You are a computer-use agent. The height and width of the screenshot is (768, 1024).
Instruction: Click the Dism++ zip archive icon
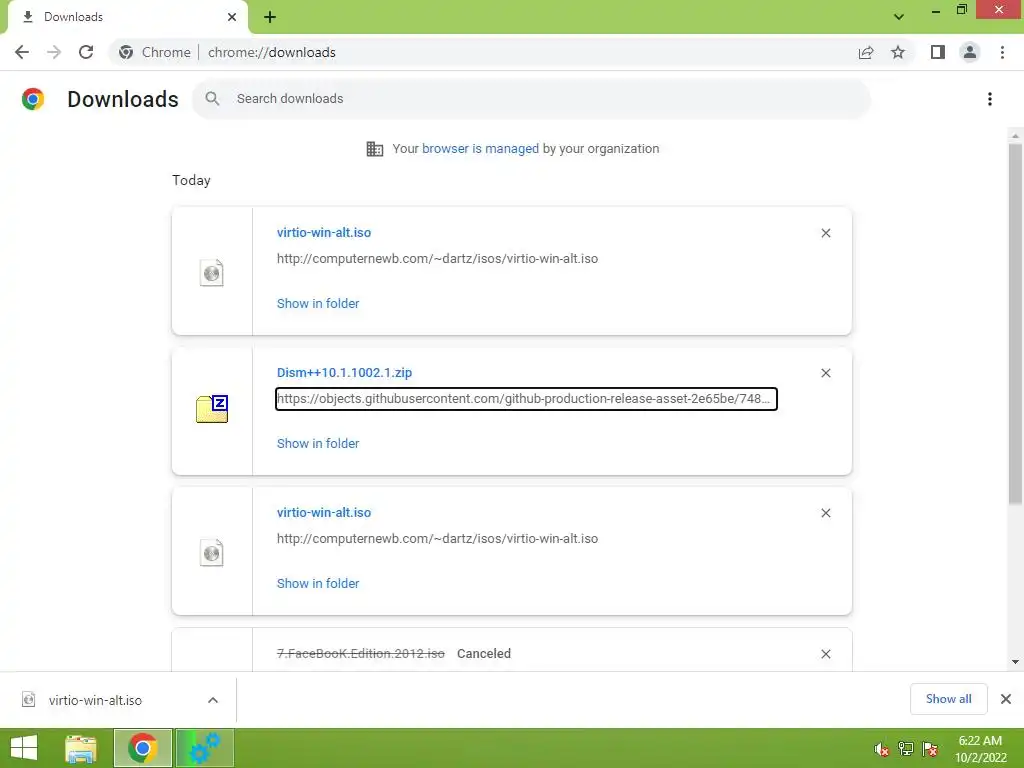point(212,409)
